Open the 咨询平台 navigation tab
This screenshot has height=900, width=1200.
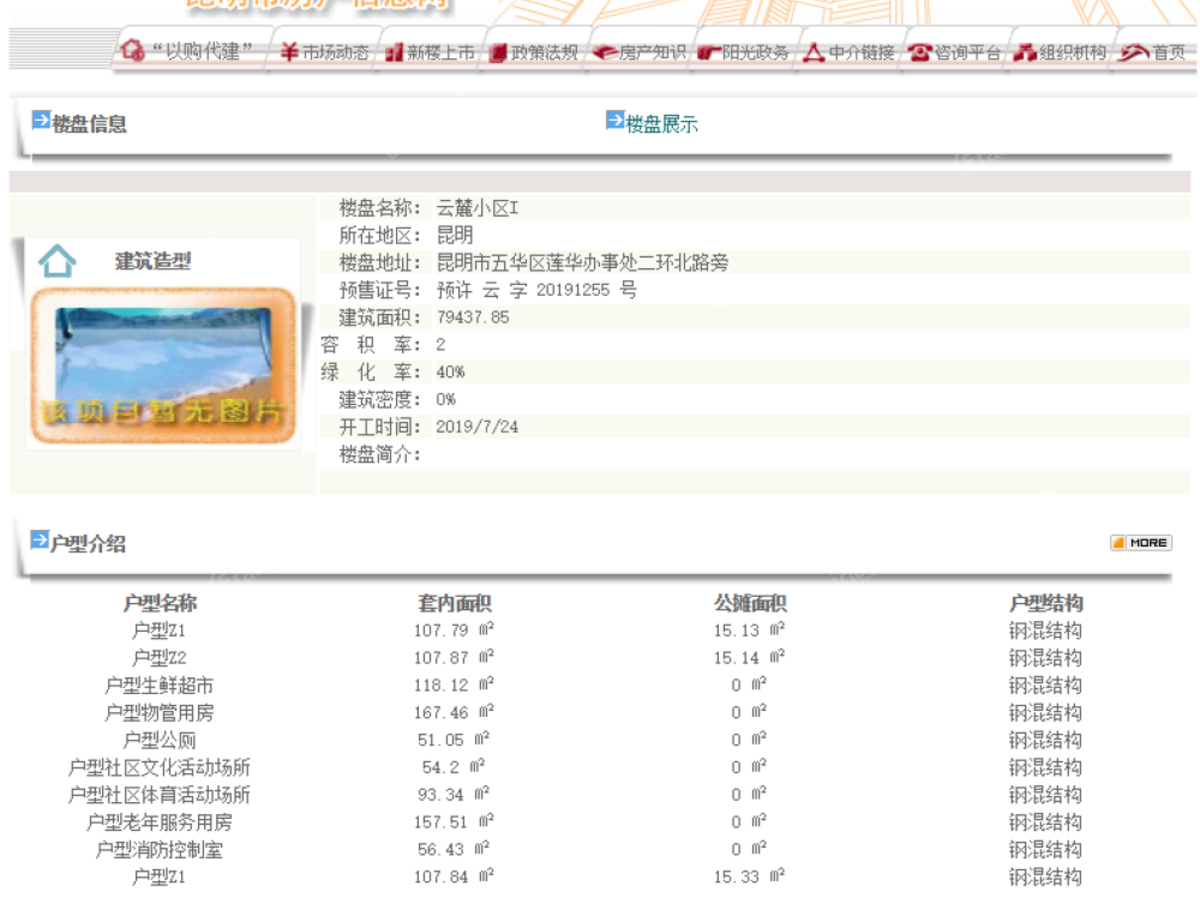(x=968, y=53)
